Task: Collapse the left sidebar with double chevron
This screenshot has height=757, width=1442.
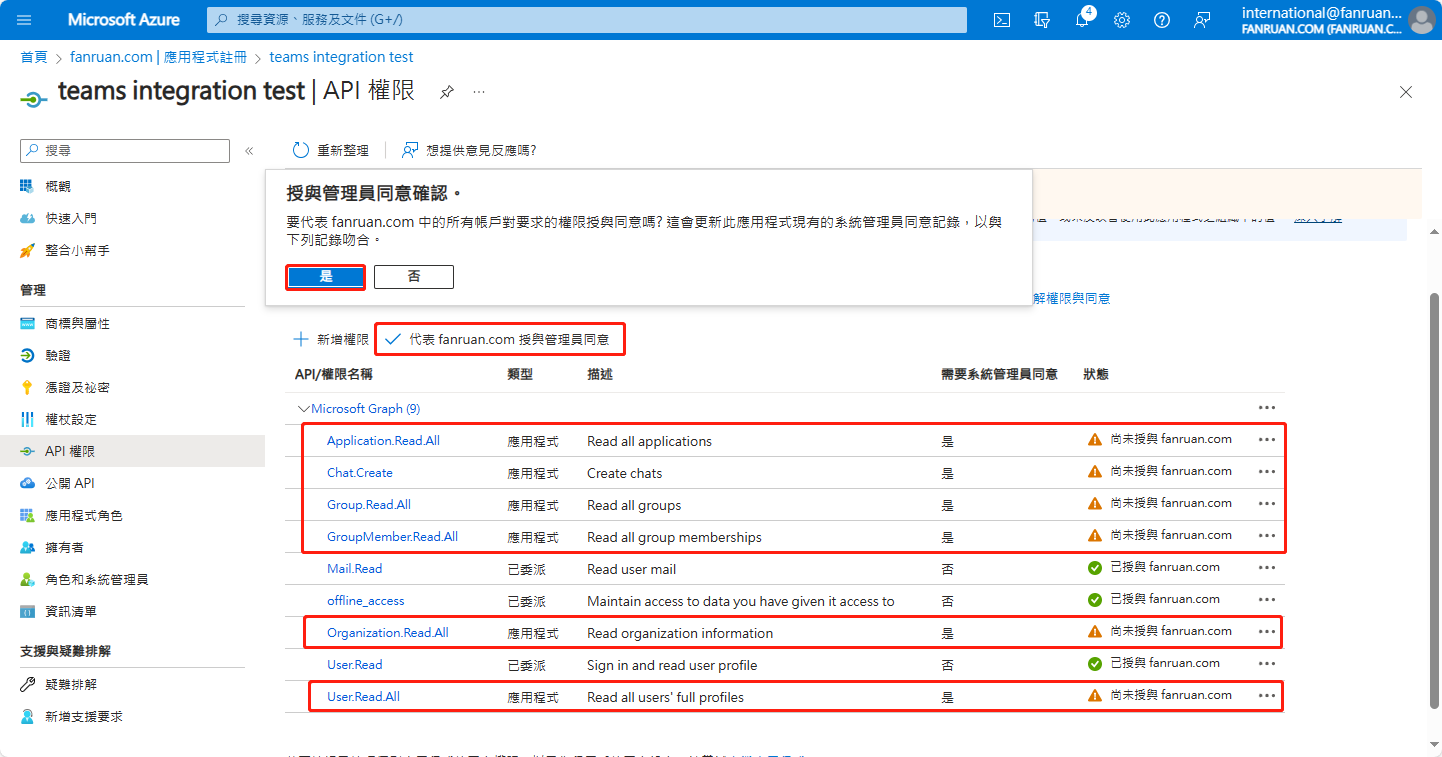Action: click(249, 151)
